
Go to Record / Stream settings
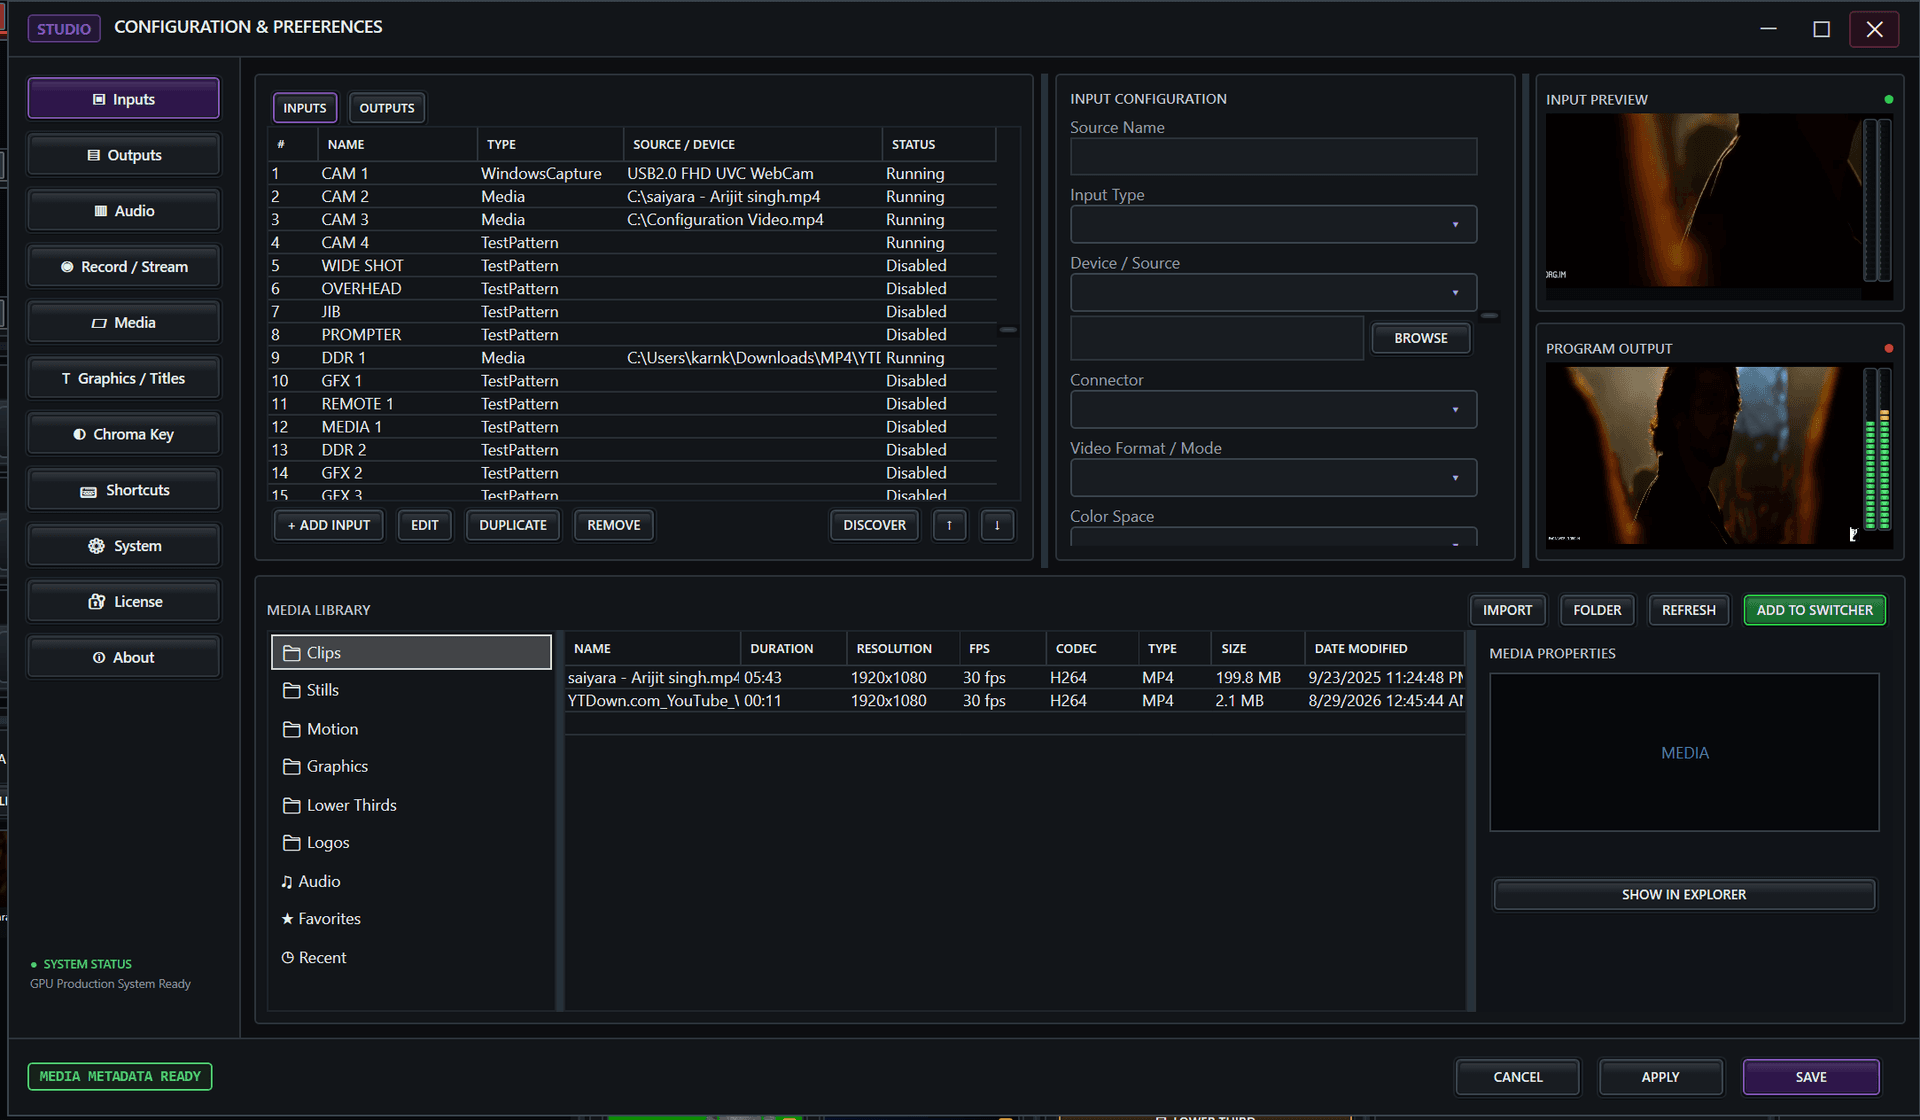(123, 267)
